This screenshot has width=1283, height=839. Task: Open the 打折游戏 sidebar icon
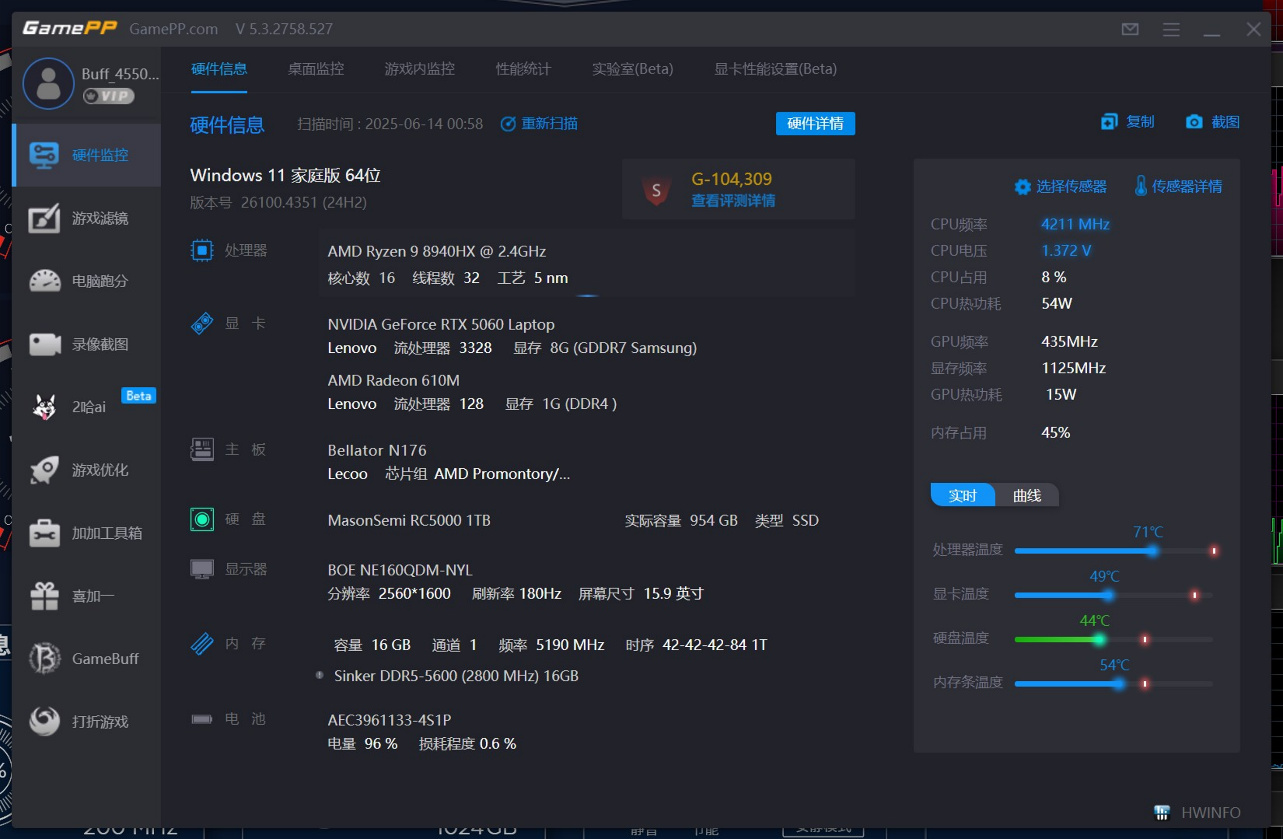pos(45,721)
